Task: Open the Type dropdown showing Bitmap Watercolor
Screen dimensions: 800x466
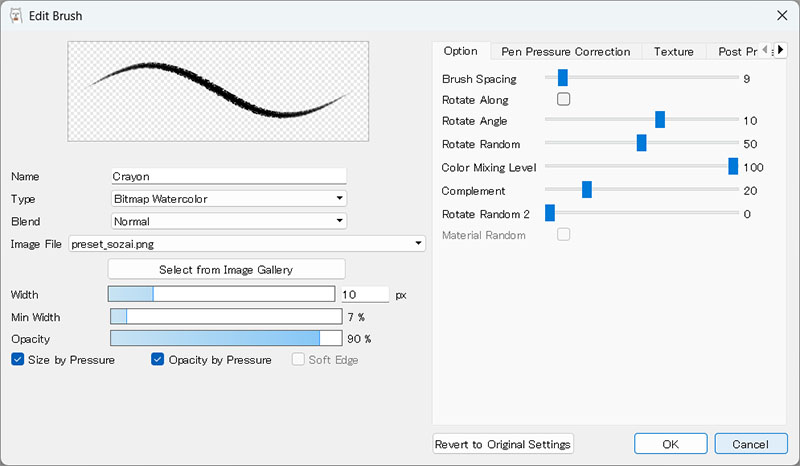Action: point(228,198)
